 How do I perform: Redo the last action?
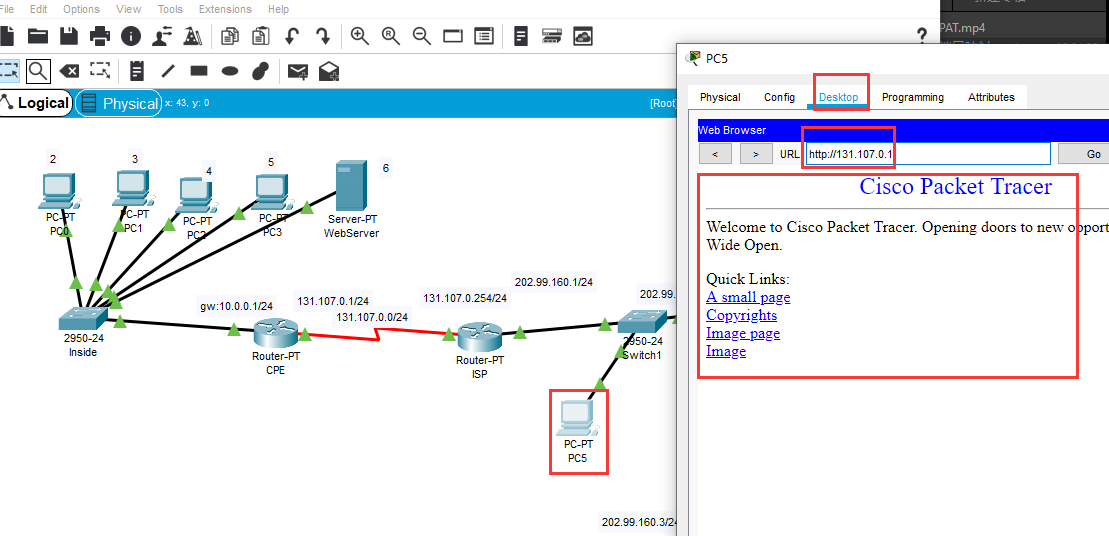coord(323,36)
